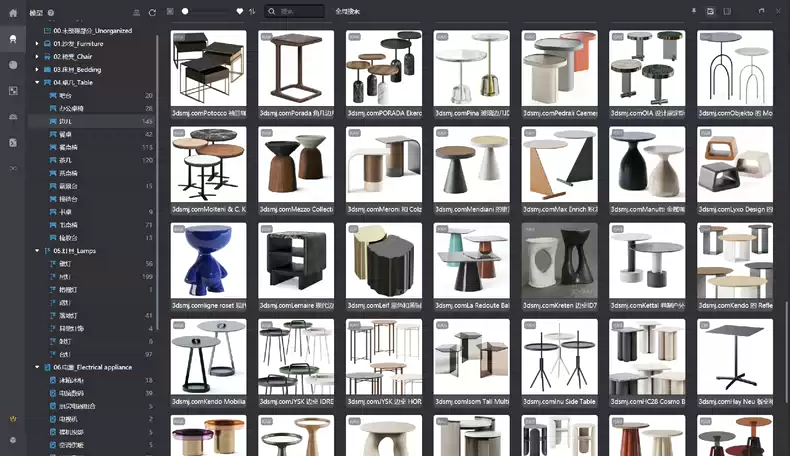Refresh the category tree
Image resolution: width=790 pixels, height=456 pixels.
point(152,13)
